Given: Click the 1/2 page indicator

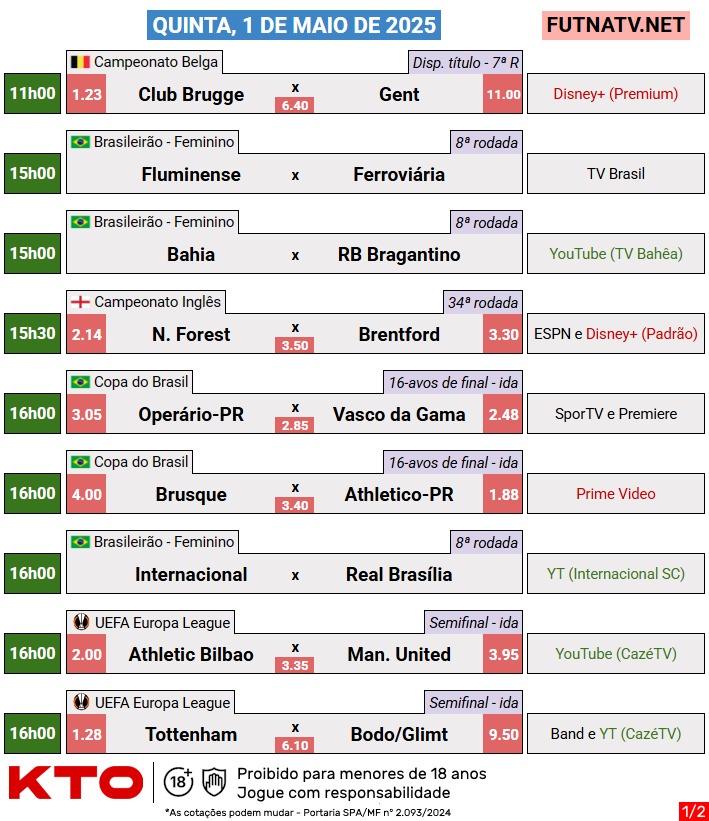Looking at the screenshot, I should click(x=694, y=811).
